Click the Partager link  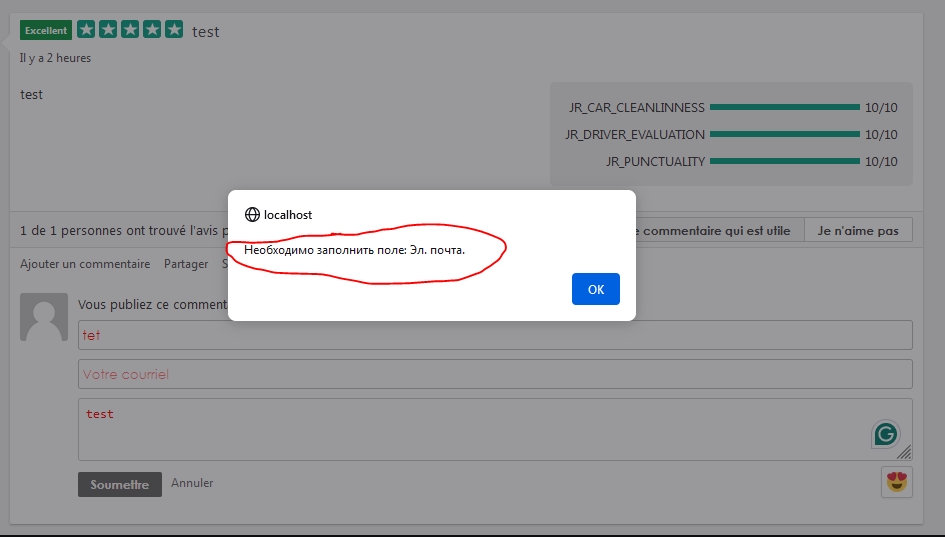pos(185,264)
